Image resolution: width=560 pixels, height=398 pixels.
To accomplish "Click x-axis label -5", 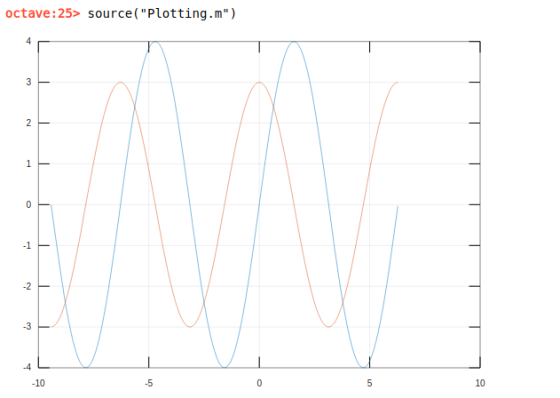I will tap(149, 383).
